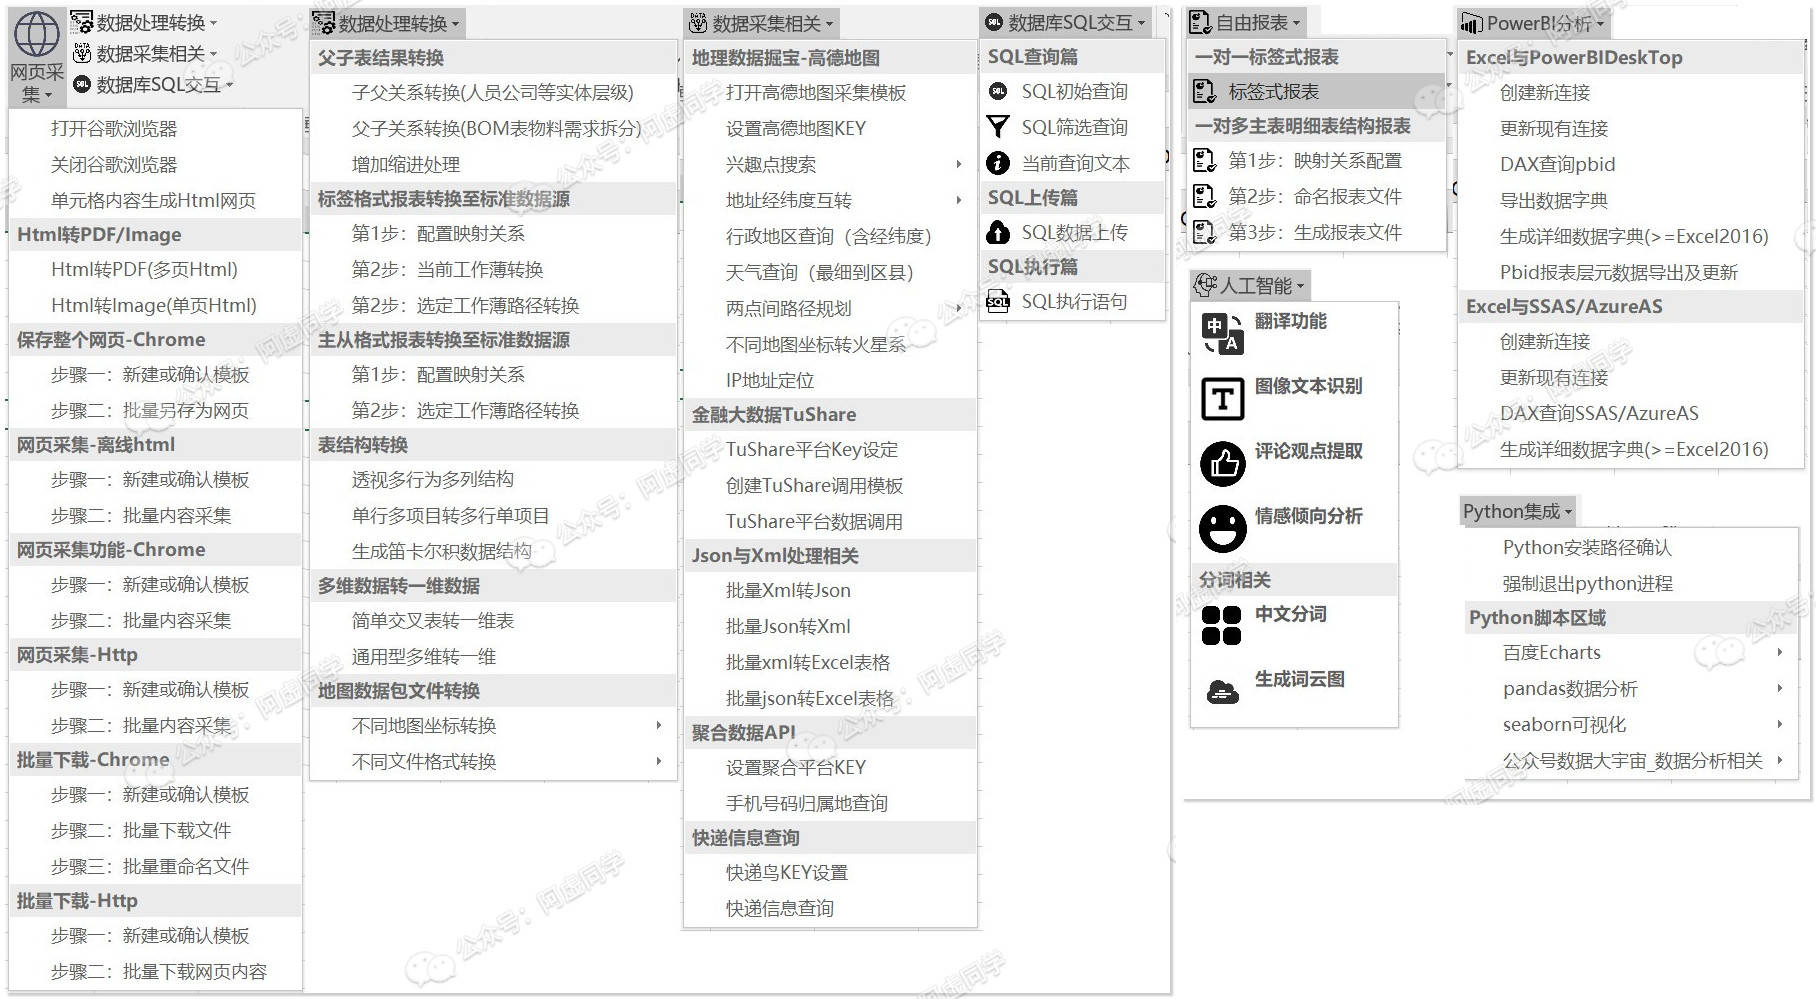Choose Html转Image(单页Html)
The width and height of the screenshot is (1816, 999).
coord(155,305)
